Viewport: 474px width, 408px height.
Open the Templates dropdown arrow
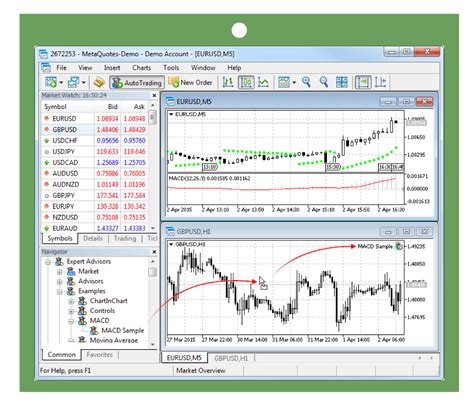coord(294,82)
